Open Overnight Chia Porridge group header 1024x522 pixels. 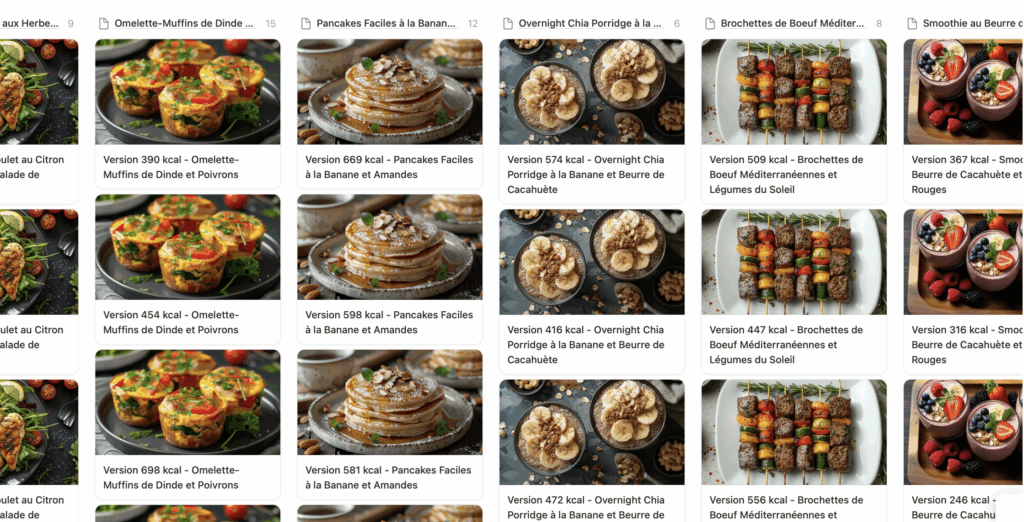(x=592, y=24)
